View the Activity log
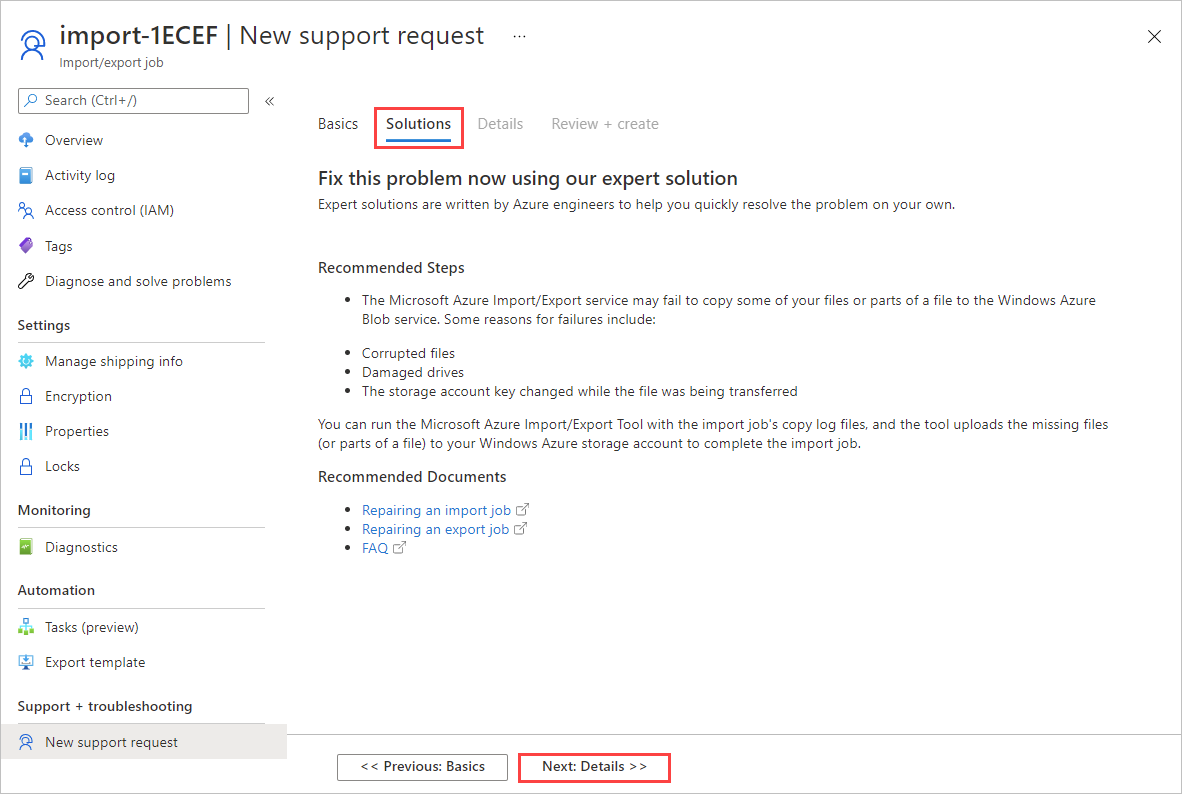Viewport: 1182px width, 794px height. (x=80, y=175)
